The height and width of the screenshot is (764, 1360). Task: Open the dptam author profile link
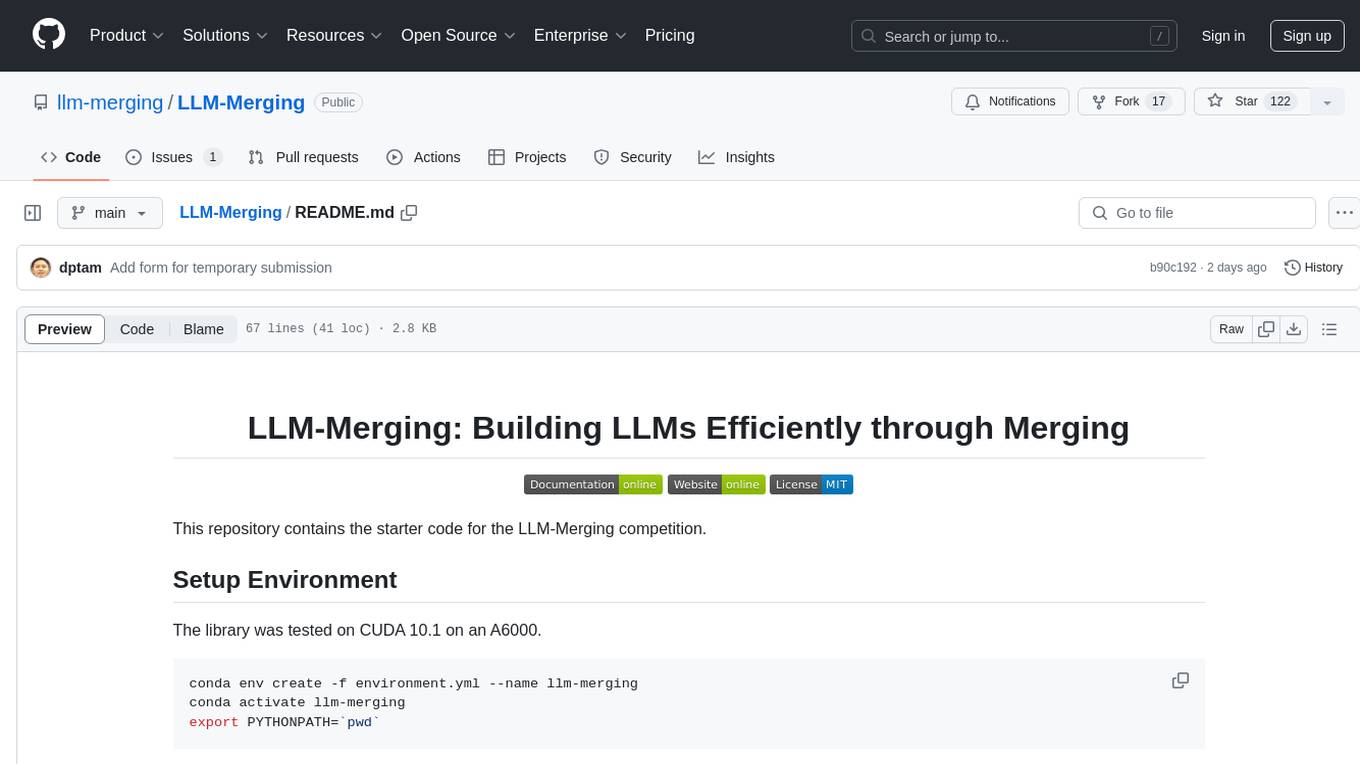(80, 268)
